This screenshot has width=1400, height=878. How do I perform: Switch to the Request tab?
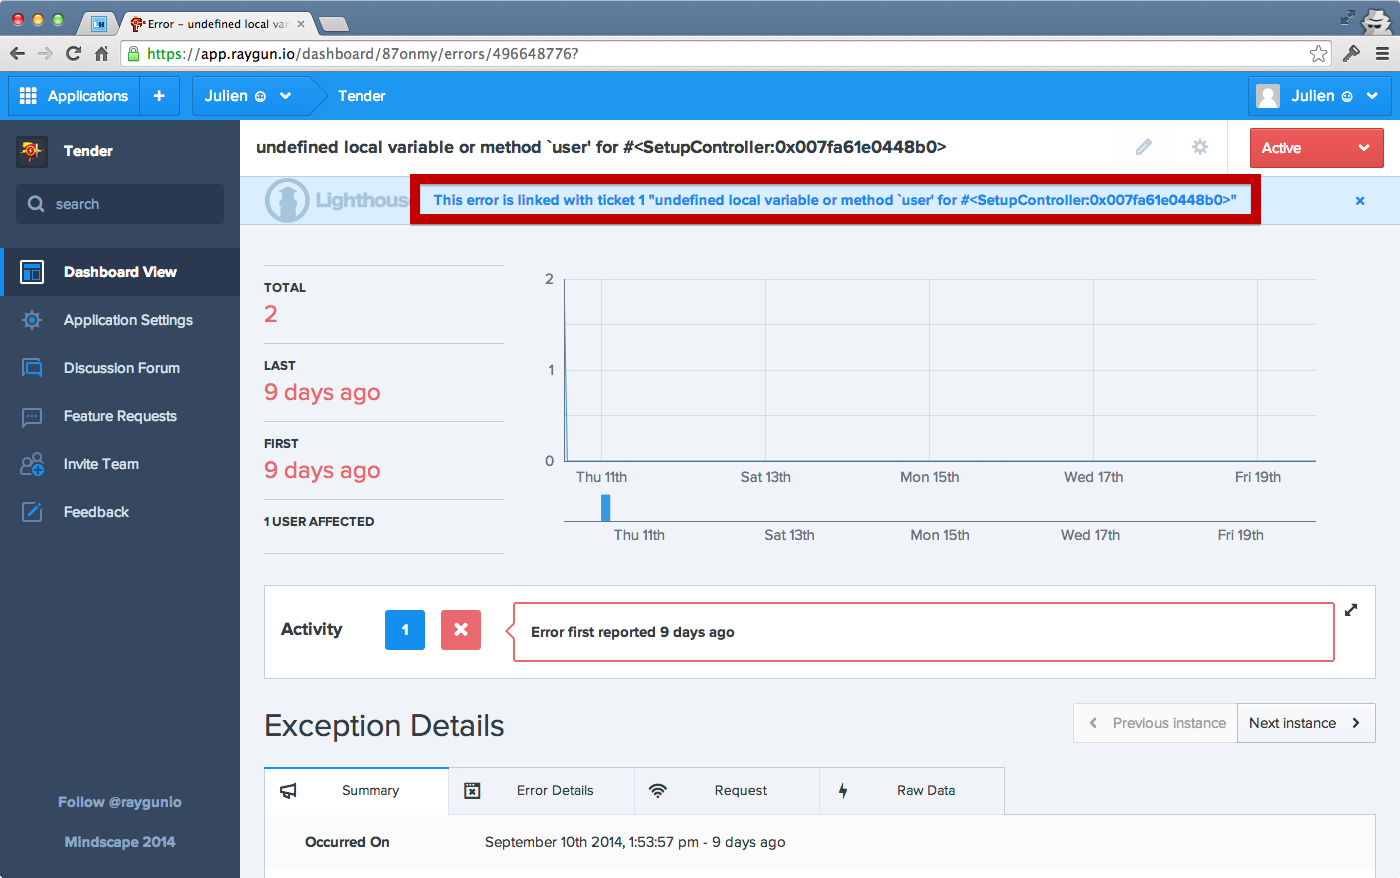click(x=727, y=791)
